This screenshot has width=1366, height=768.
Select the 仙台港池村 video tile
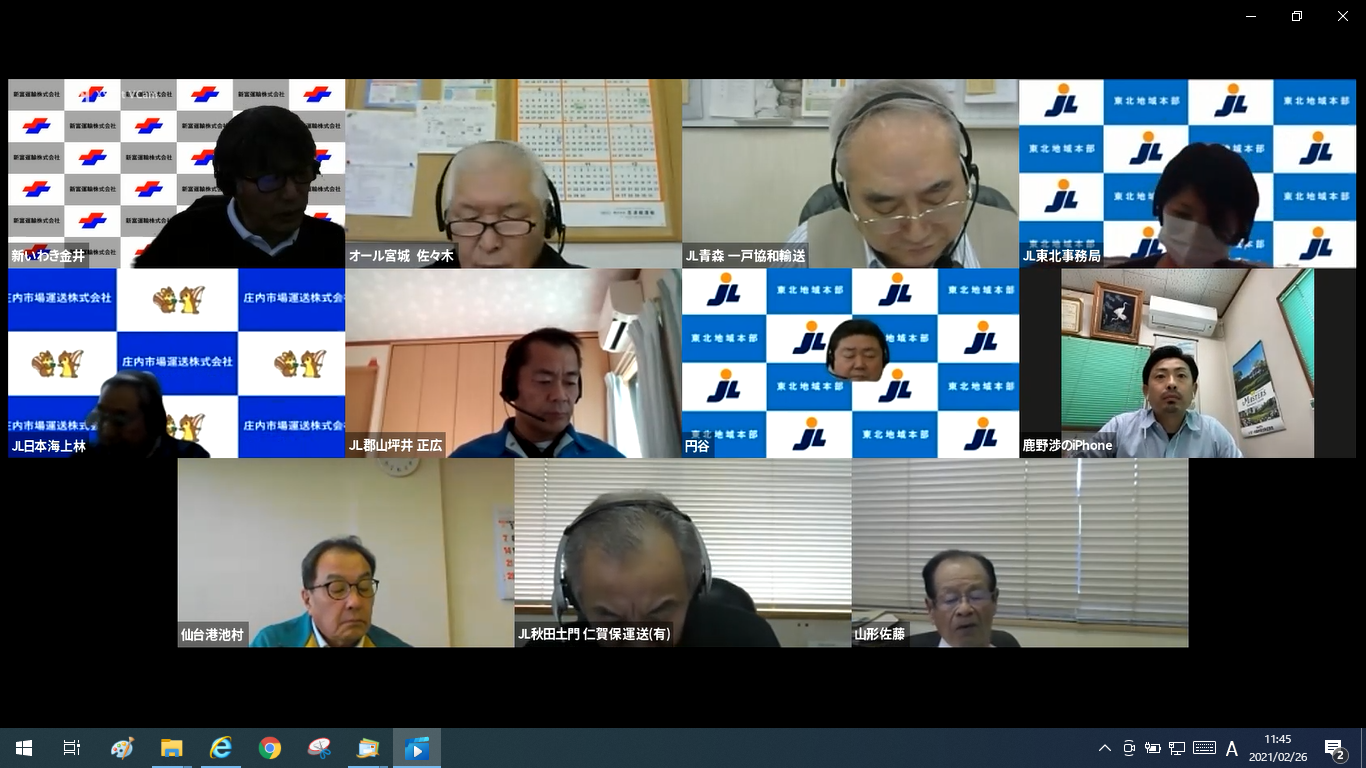[x=346, y=553]
